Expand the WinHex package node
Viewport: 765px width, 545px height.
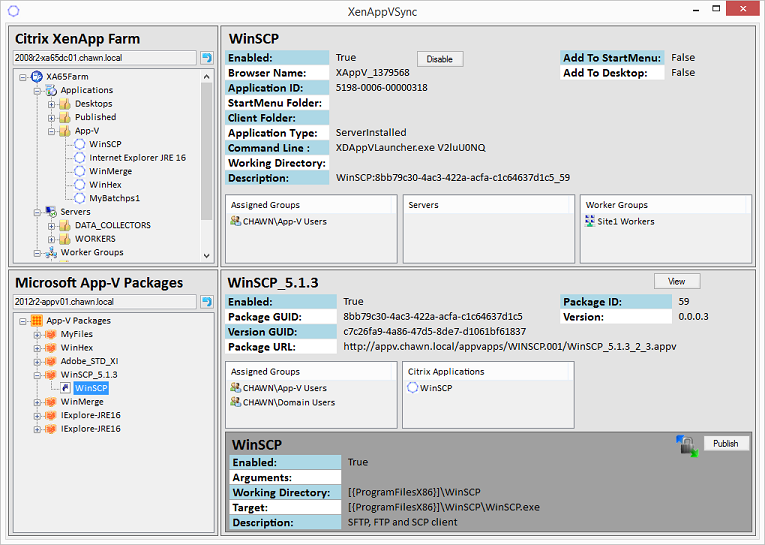[37, 348]
